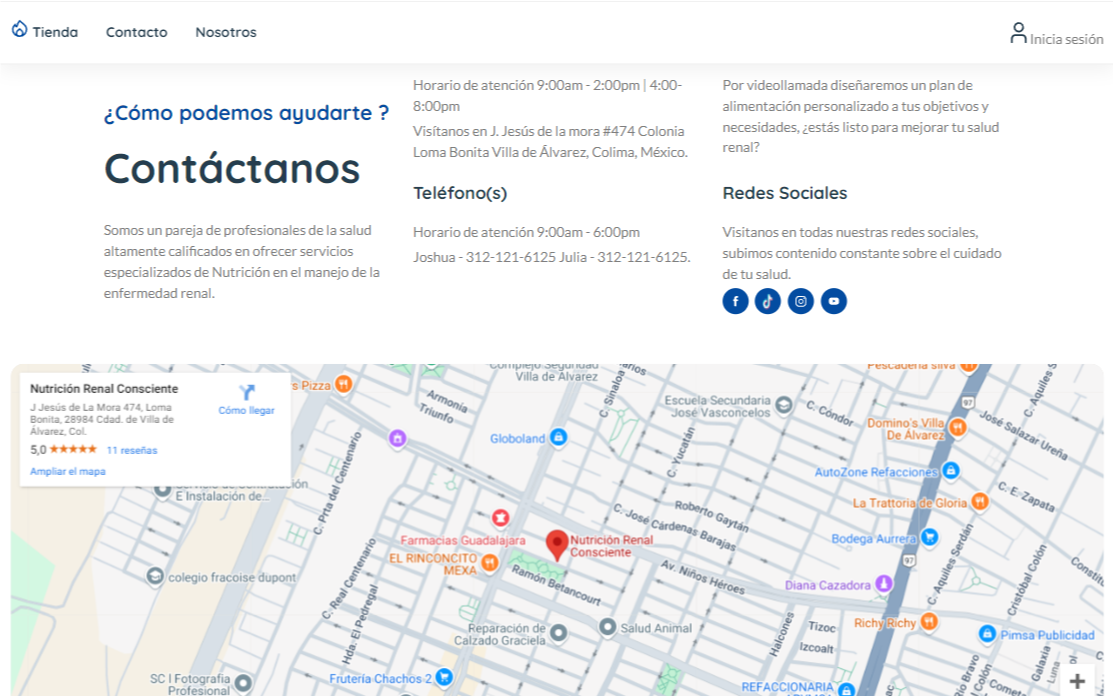Viewport: 1113px width, 696px height.
Task: Open the Instagram social icon
Action: [801, 302]
